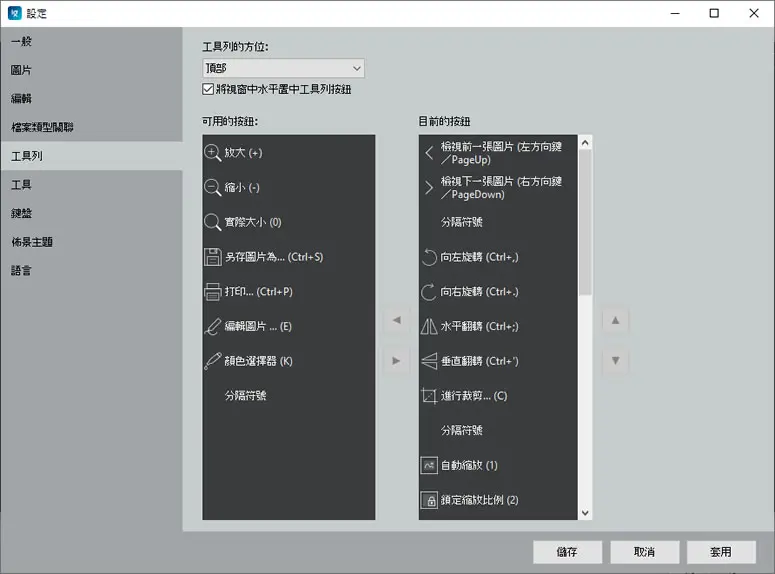Screen dimensions: 775x574
Task: Click the 打印 printer icon
Action: point(213,292)
